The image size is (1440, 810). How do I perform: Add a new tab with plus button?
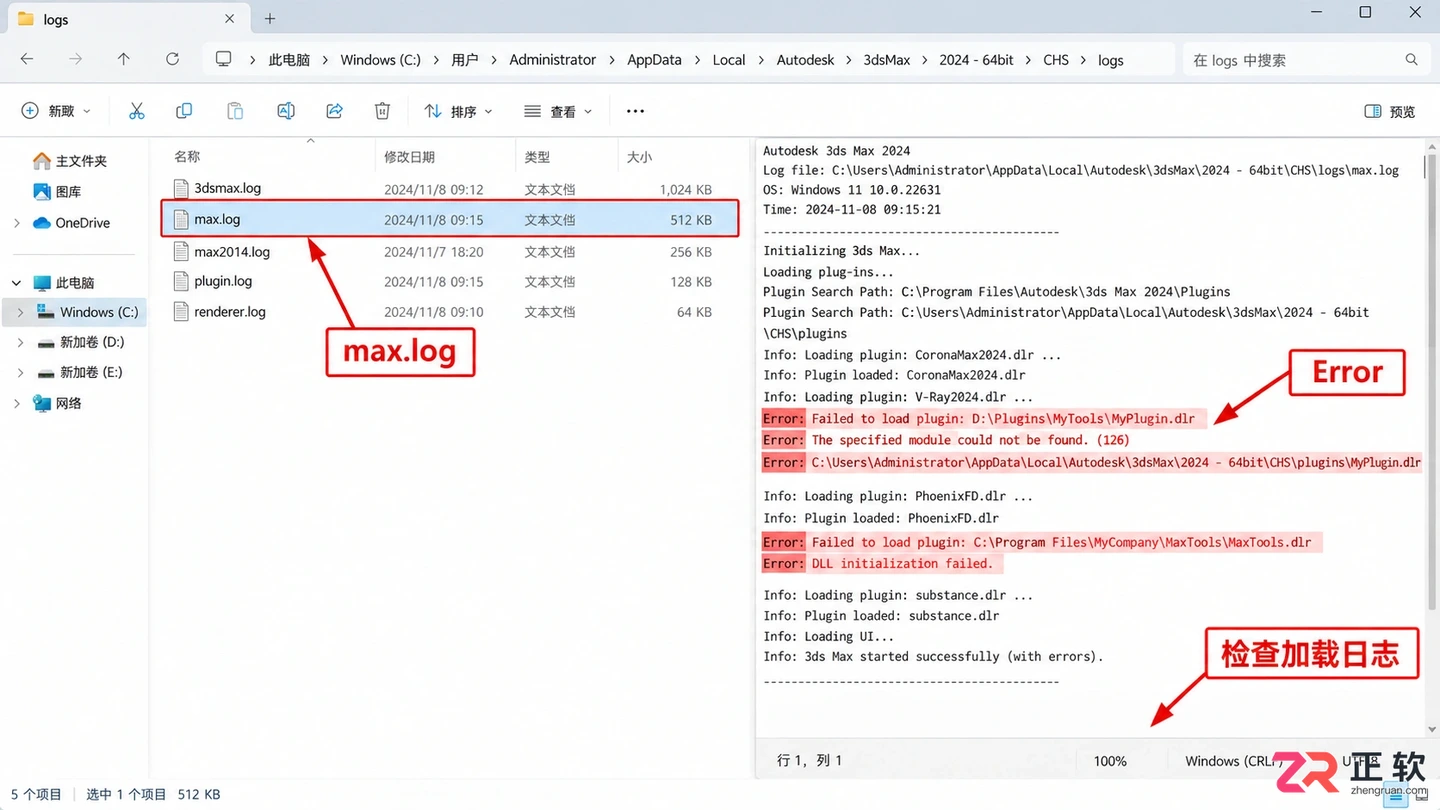[270, 19]
